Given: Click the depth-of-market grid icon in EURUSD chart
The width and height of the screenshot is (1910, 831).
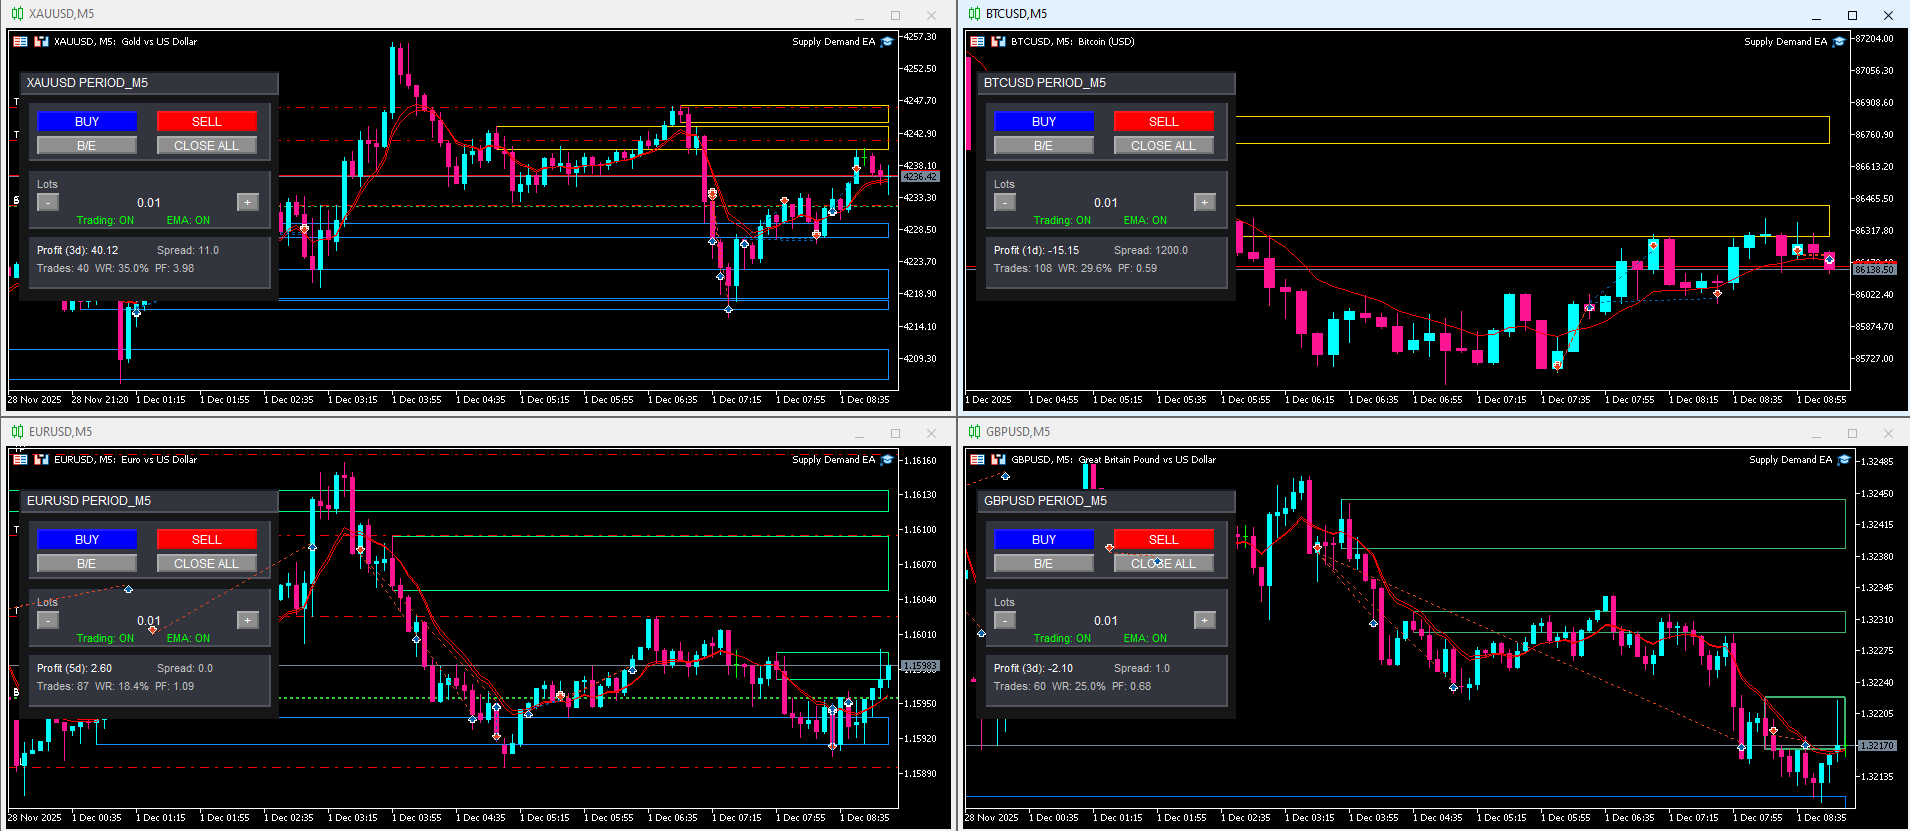Looking at the screenshot, I should click(x=20, y=460).
